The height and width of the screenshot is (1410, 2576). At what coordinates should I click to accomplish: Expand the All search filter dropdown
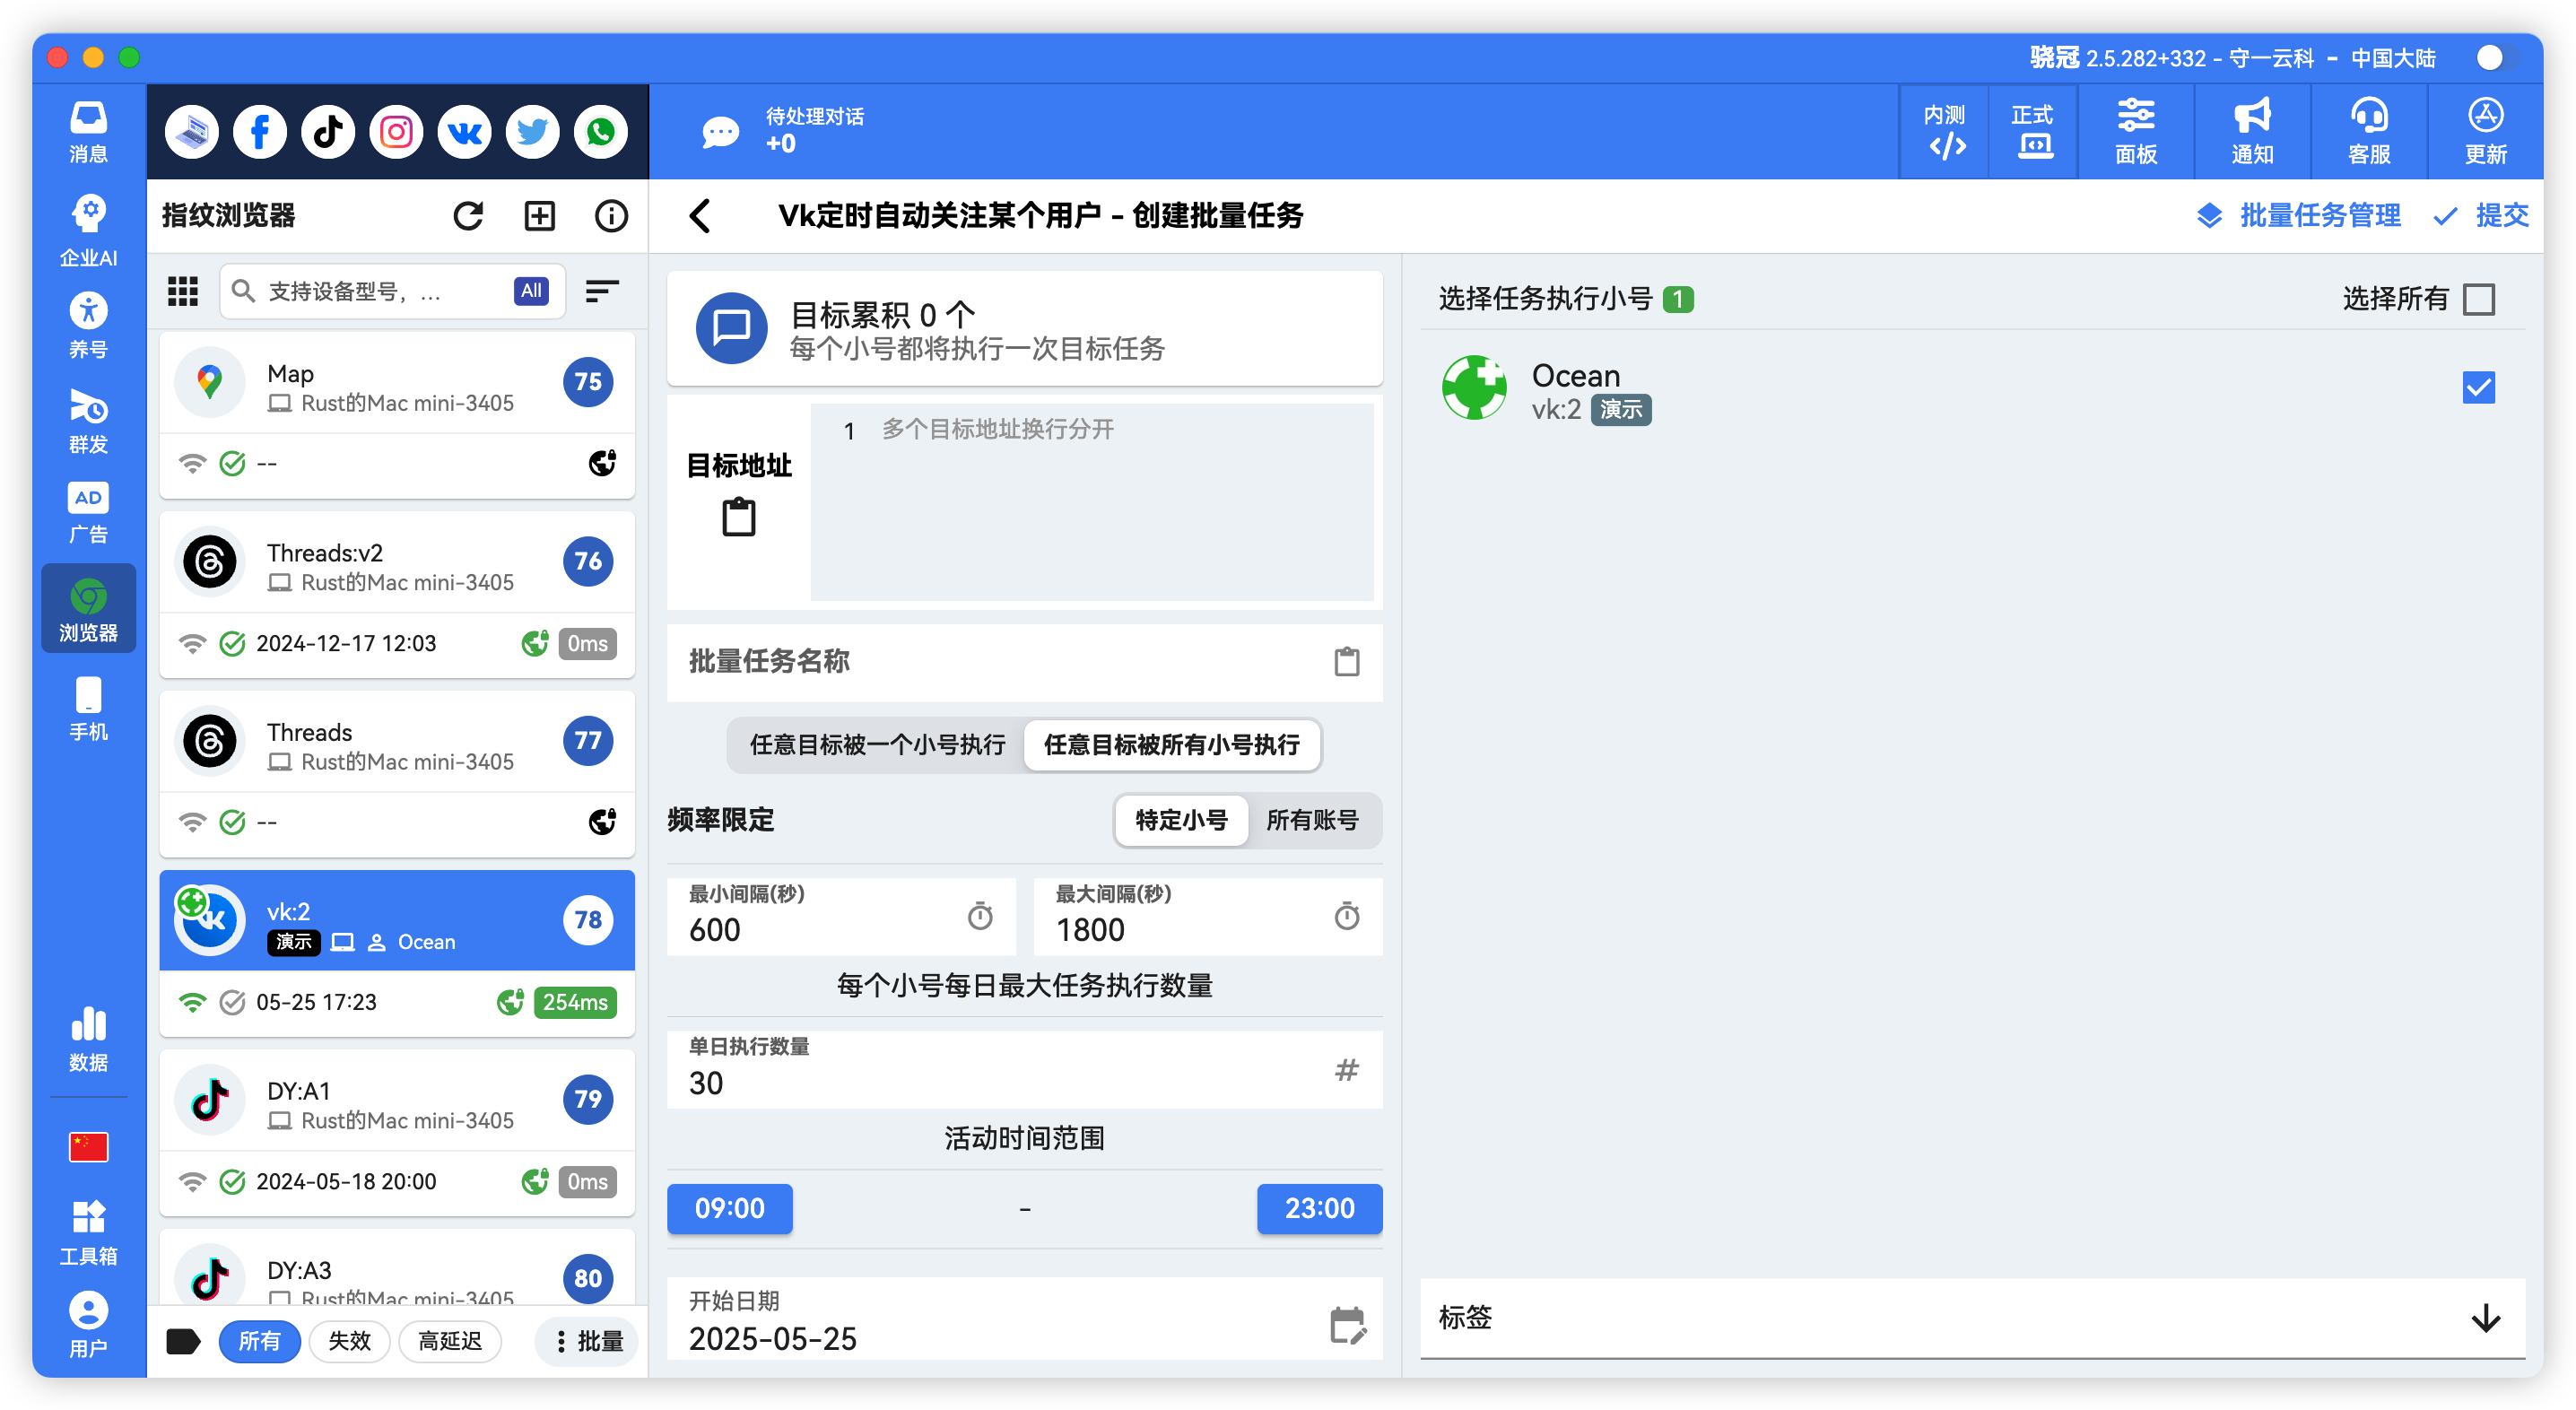coord(530,291)
